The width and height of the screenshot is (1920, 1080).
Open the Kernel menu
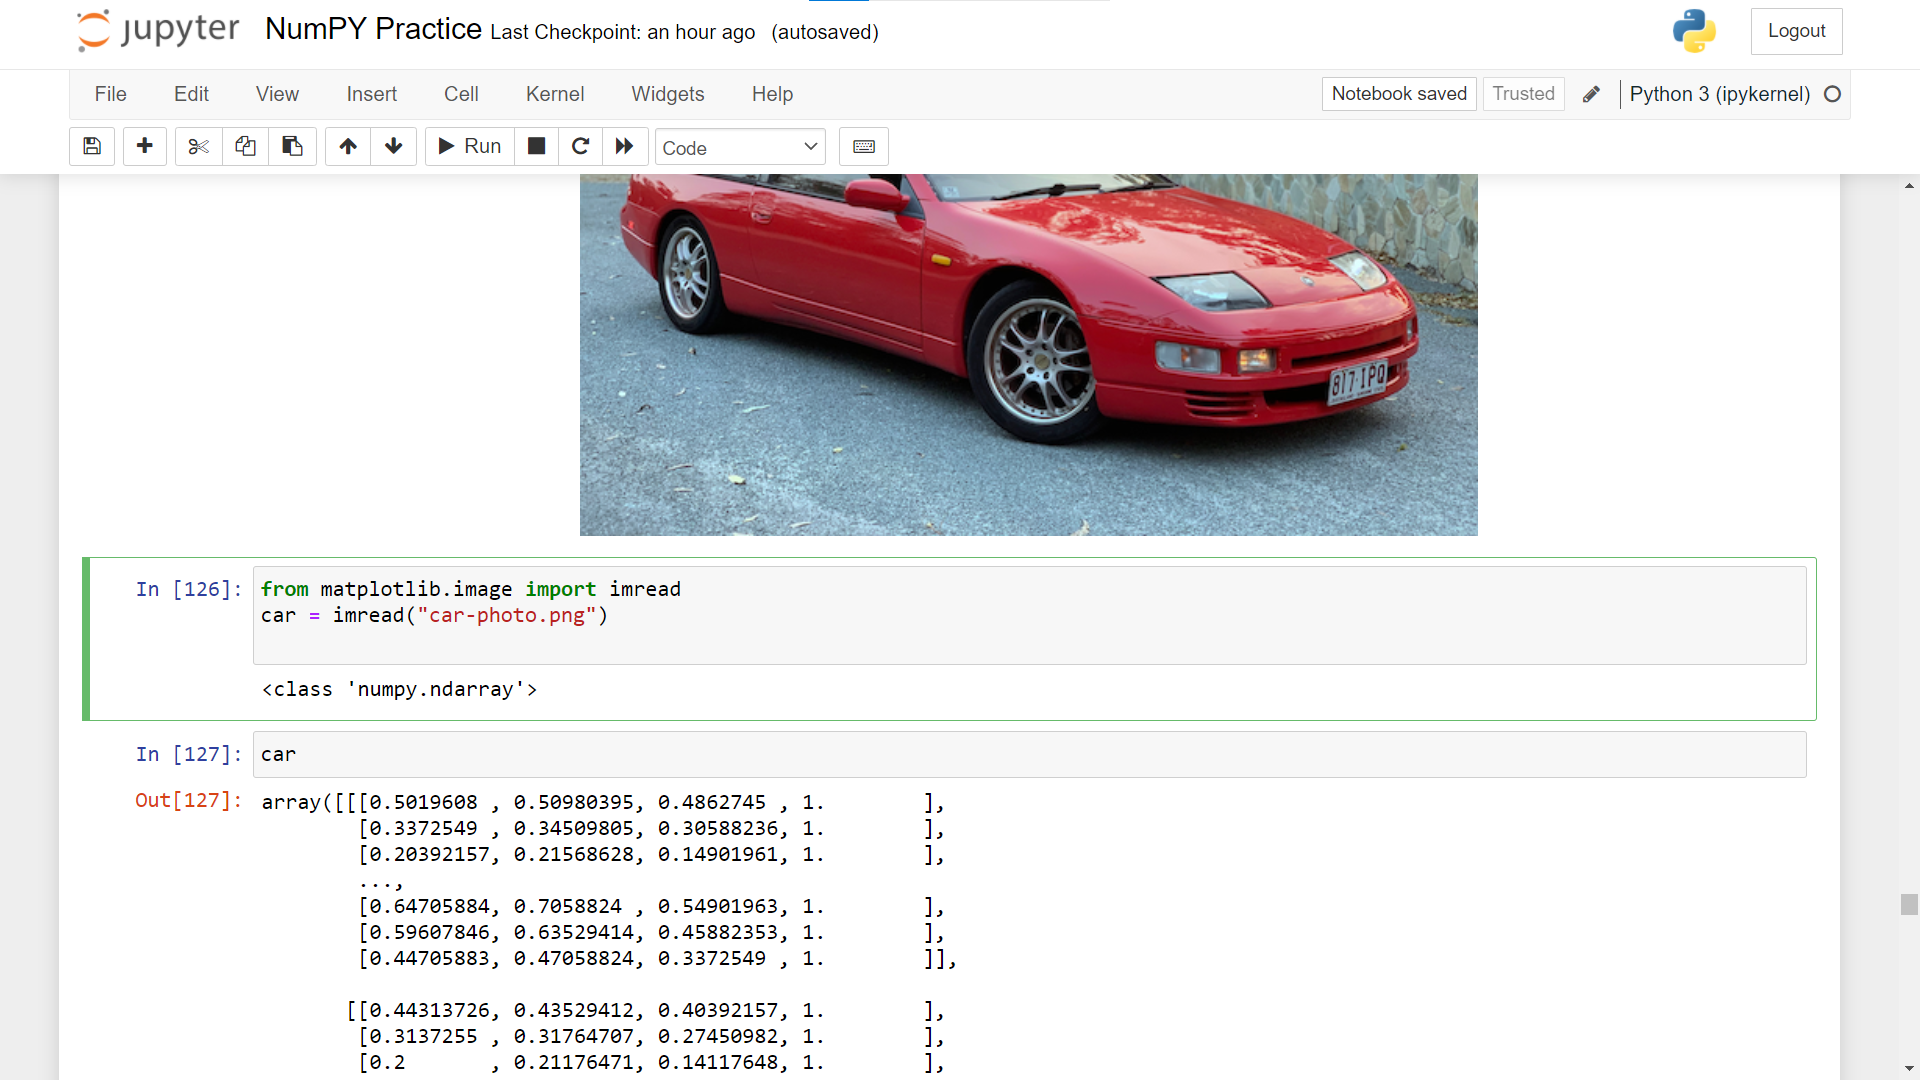tap(554, 94)
